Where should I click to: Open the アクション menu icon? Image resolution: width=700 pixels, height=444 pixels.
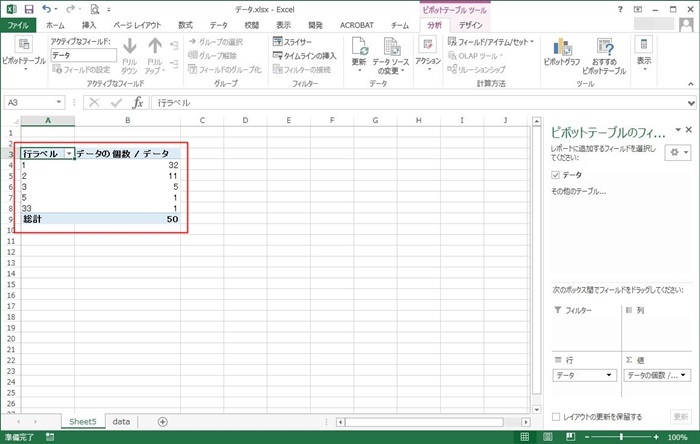coord(428,54)
